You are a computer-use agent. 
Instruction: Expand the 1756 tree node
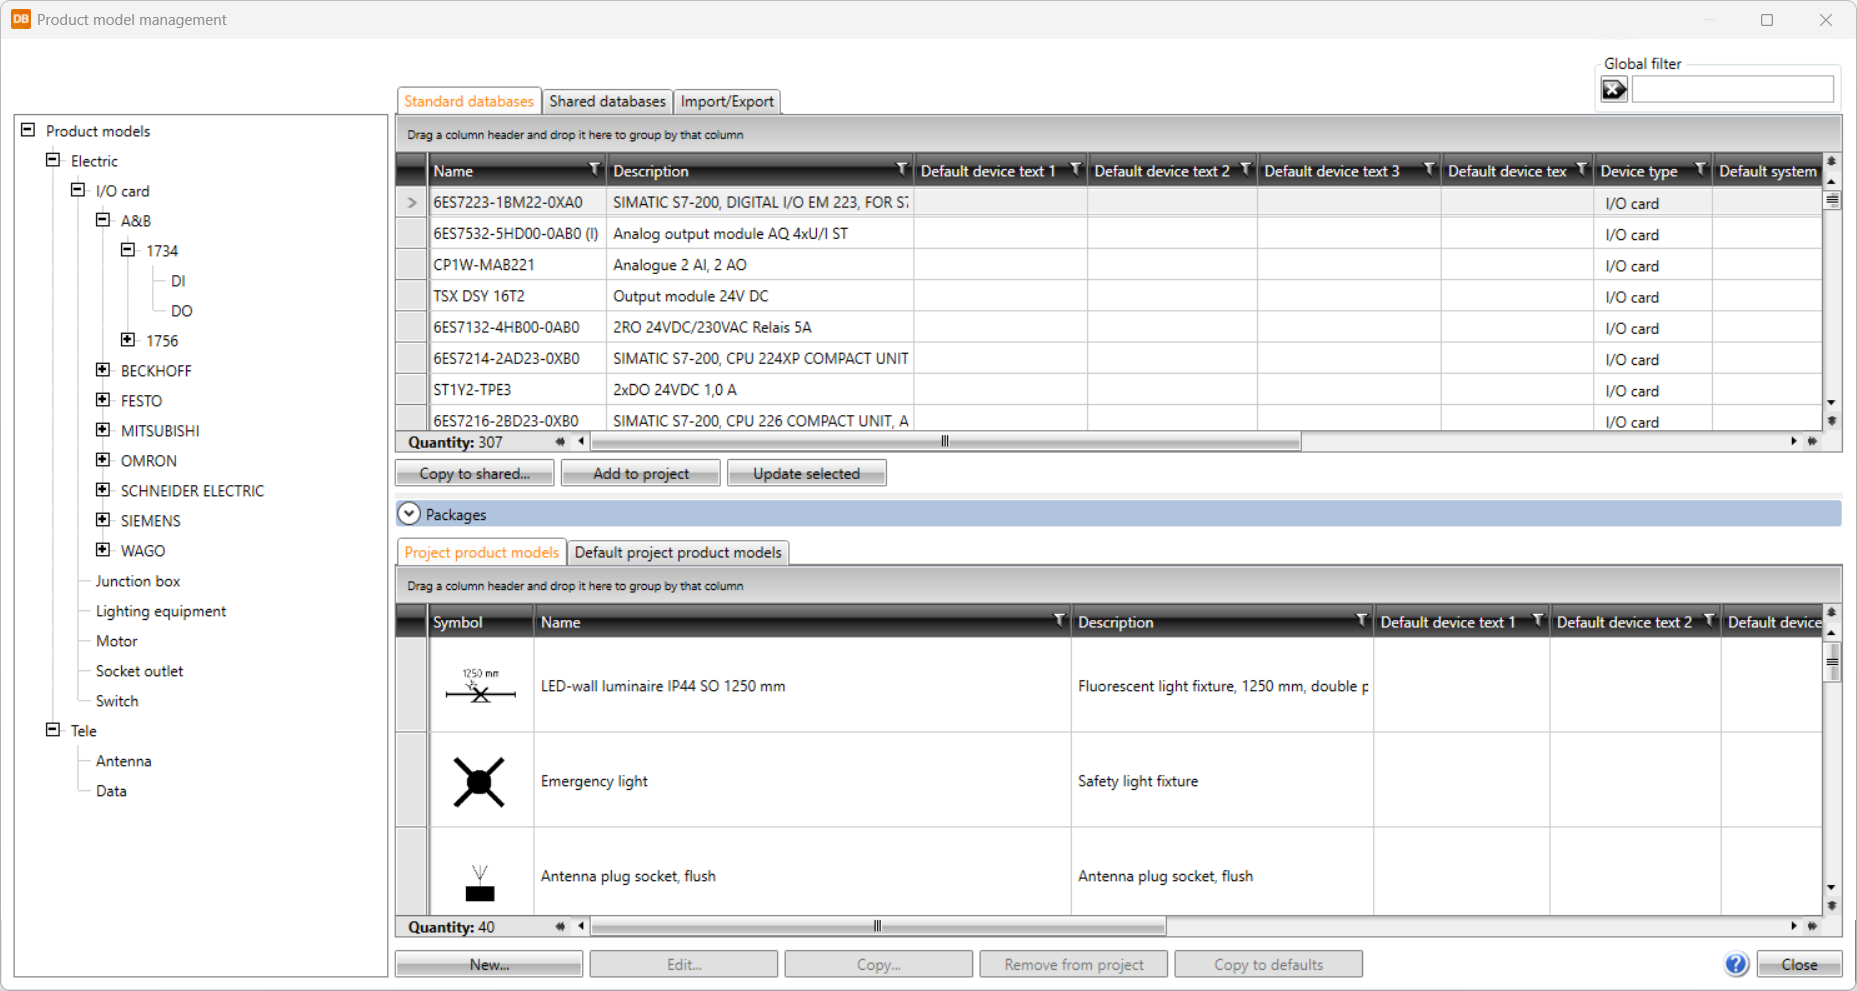(x=128, y=340)
